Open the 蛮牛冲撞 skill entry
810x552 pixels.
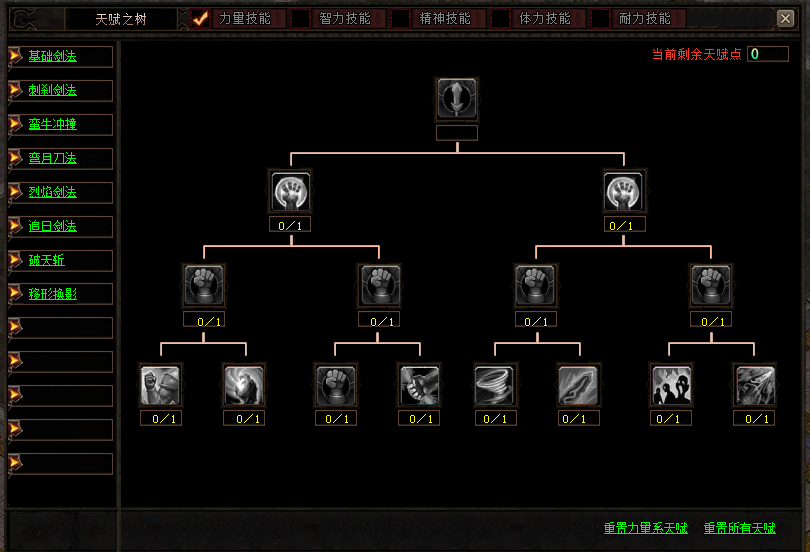[x=52, y=124]
